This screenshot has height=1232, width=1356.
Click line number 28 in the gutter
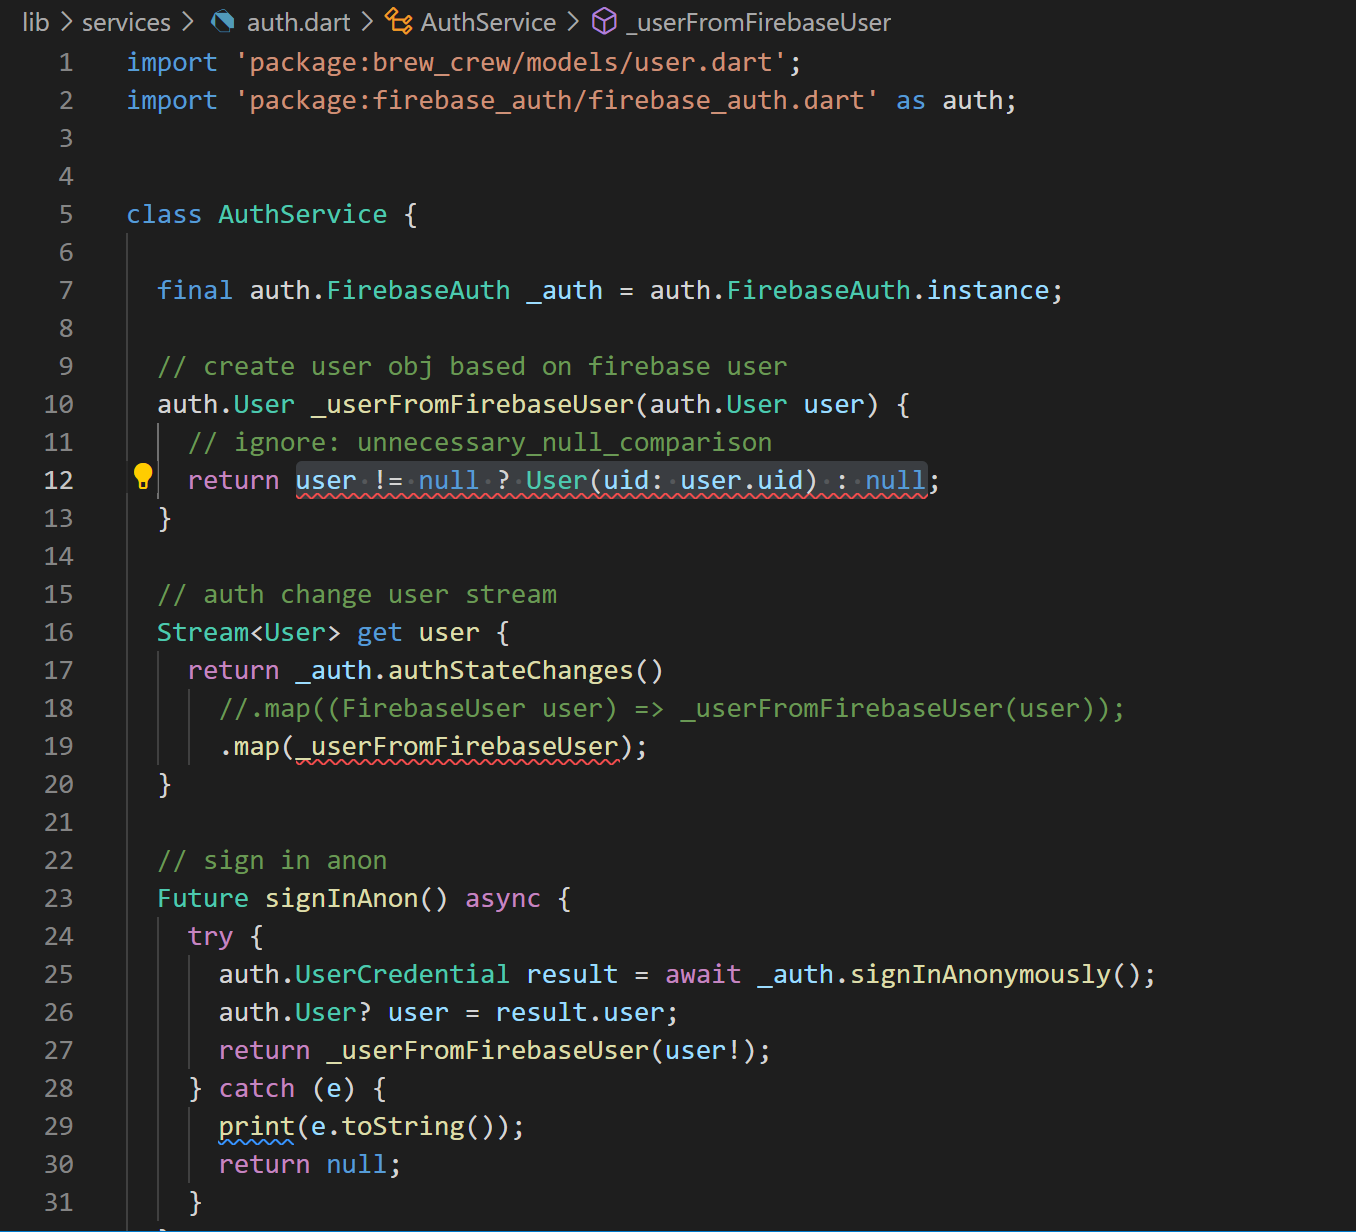[59, 1088]
